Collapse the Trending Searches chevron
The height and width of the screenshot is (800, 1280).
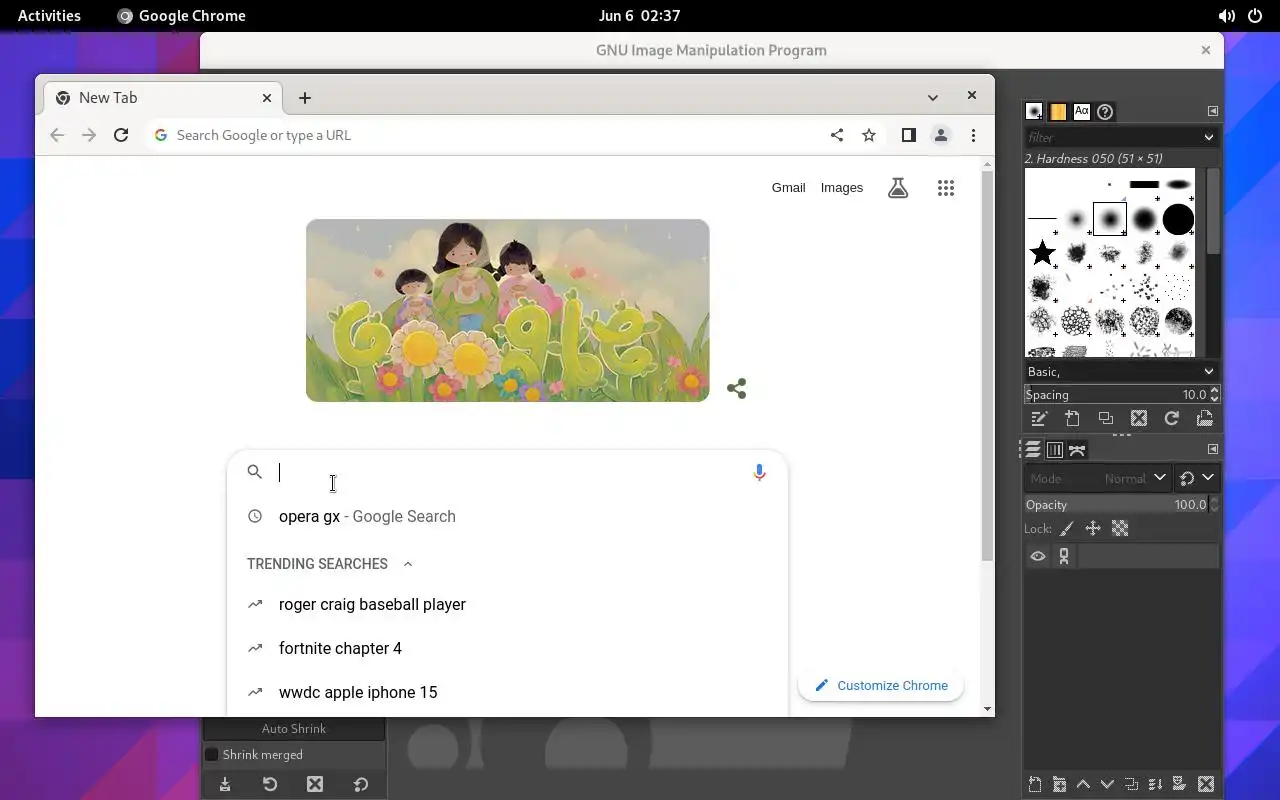[x=408, y=564]
